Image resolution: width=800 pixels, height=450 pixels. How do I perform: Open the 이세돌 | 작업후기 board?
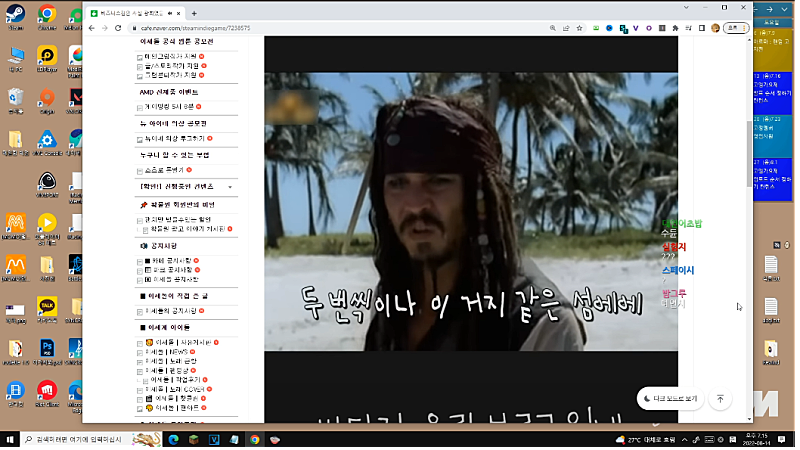(x=175, y=380)
